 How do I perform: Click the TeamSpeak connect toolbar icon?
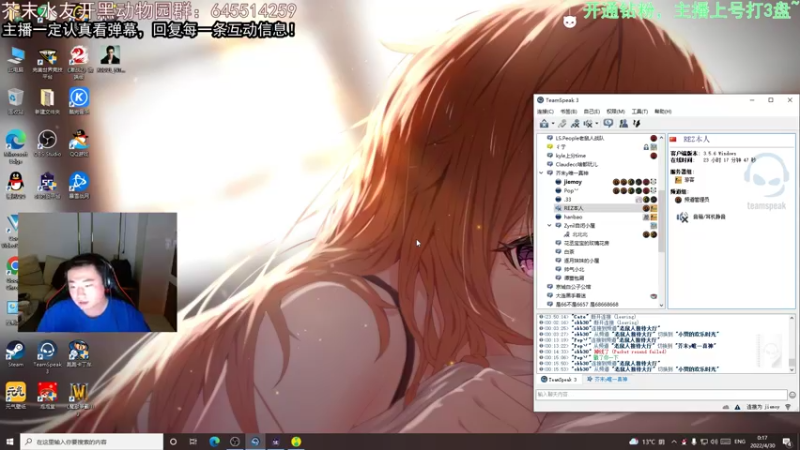(x=544, y=123)
